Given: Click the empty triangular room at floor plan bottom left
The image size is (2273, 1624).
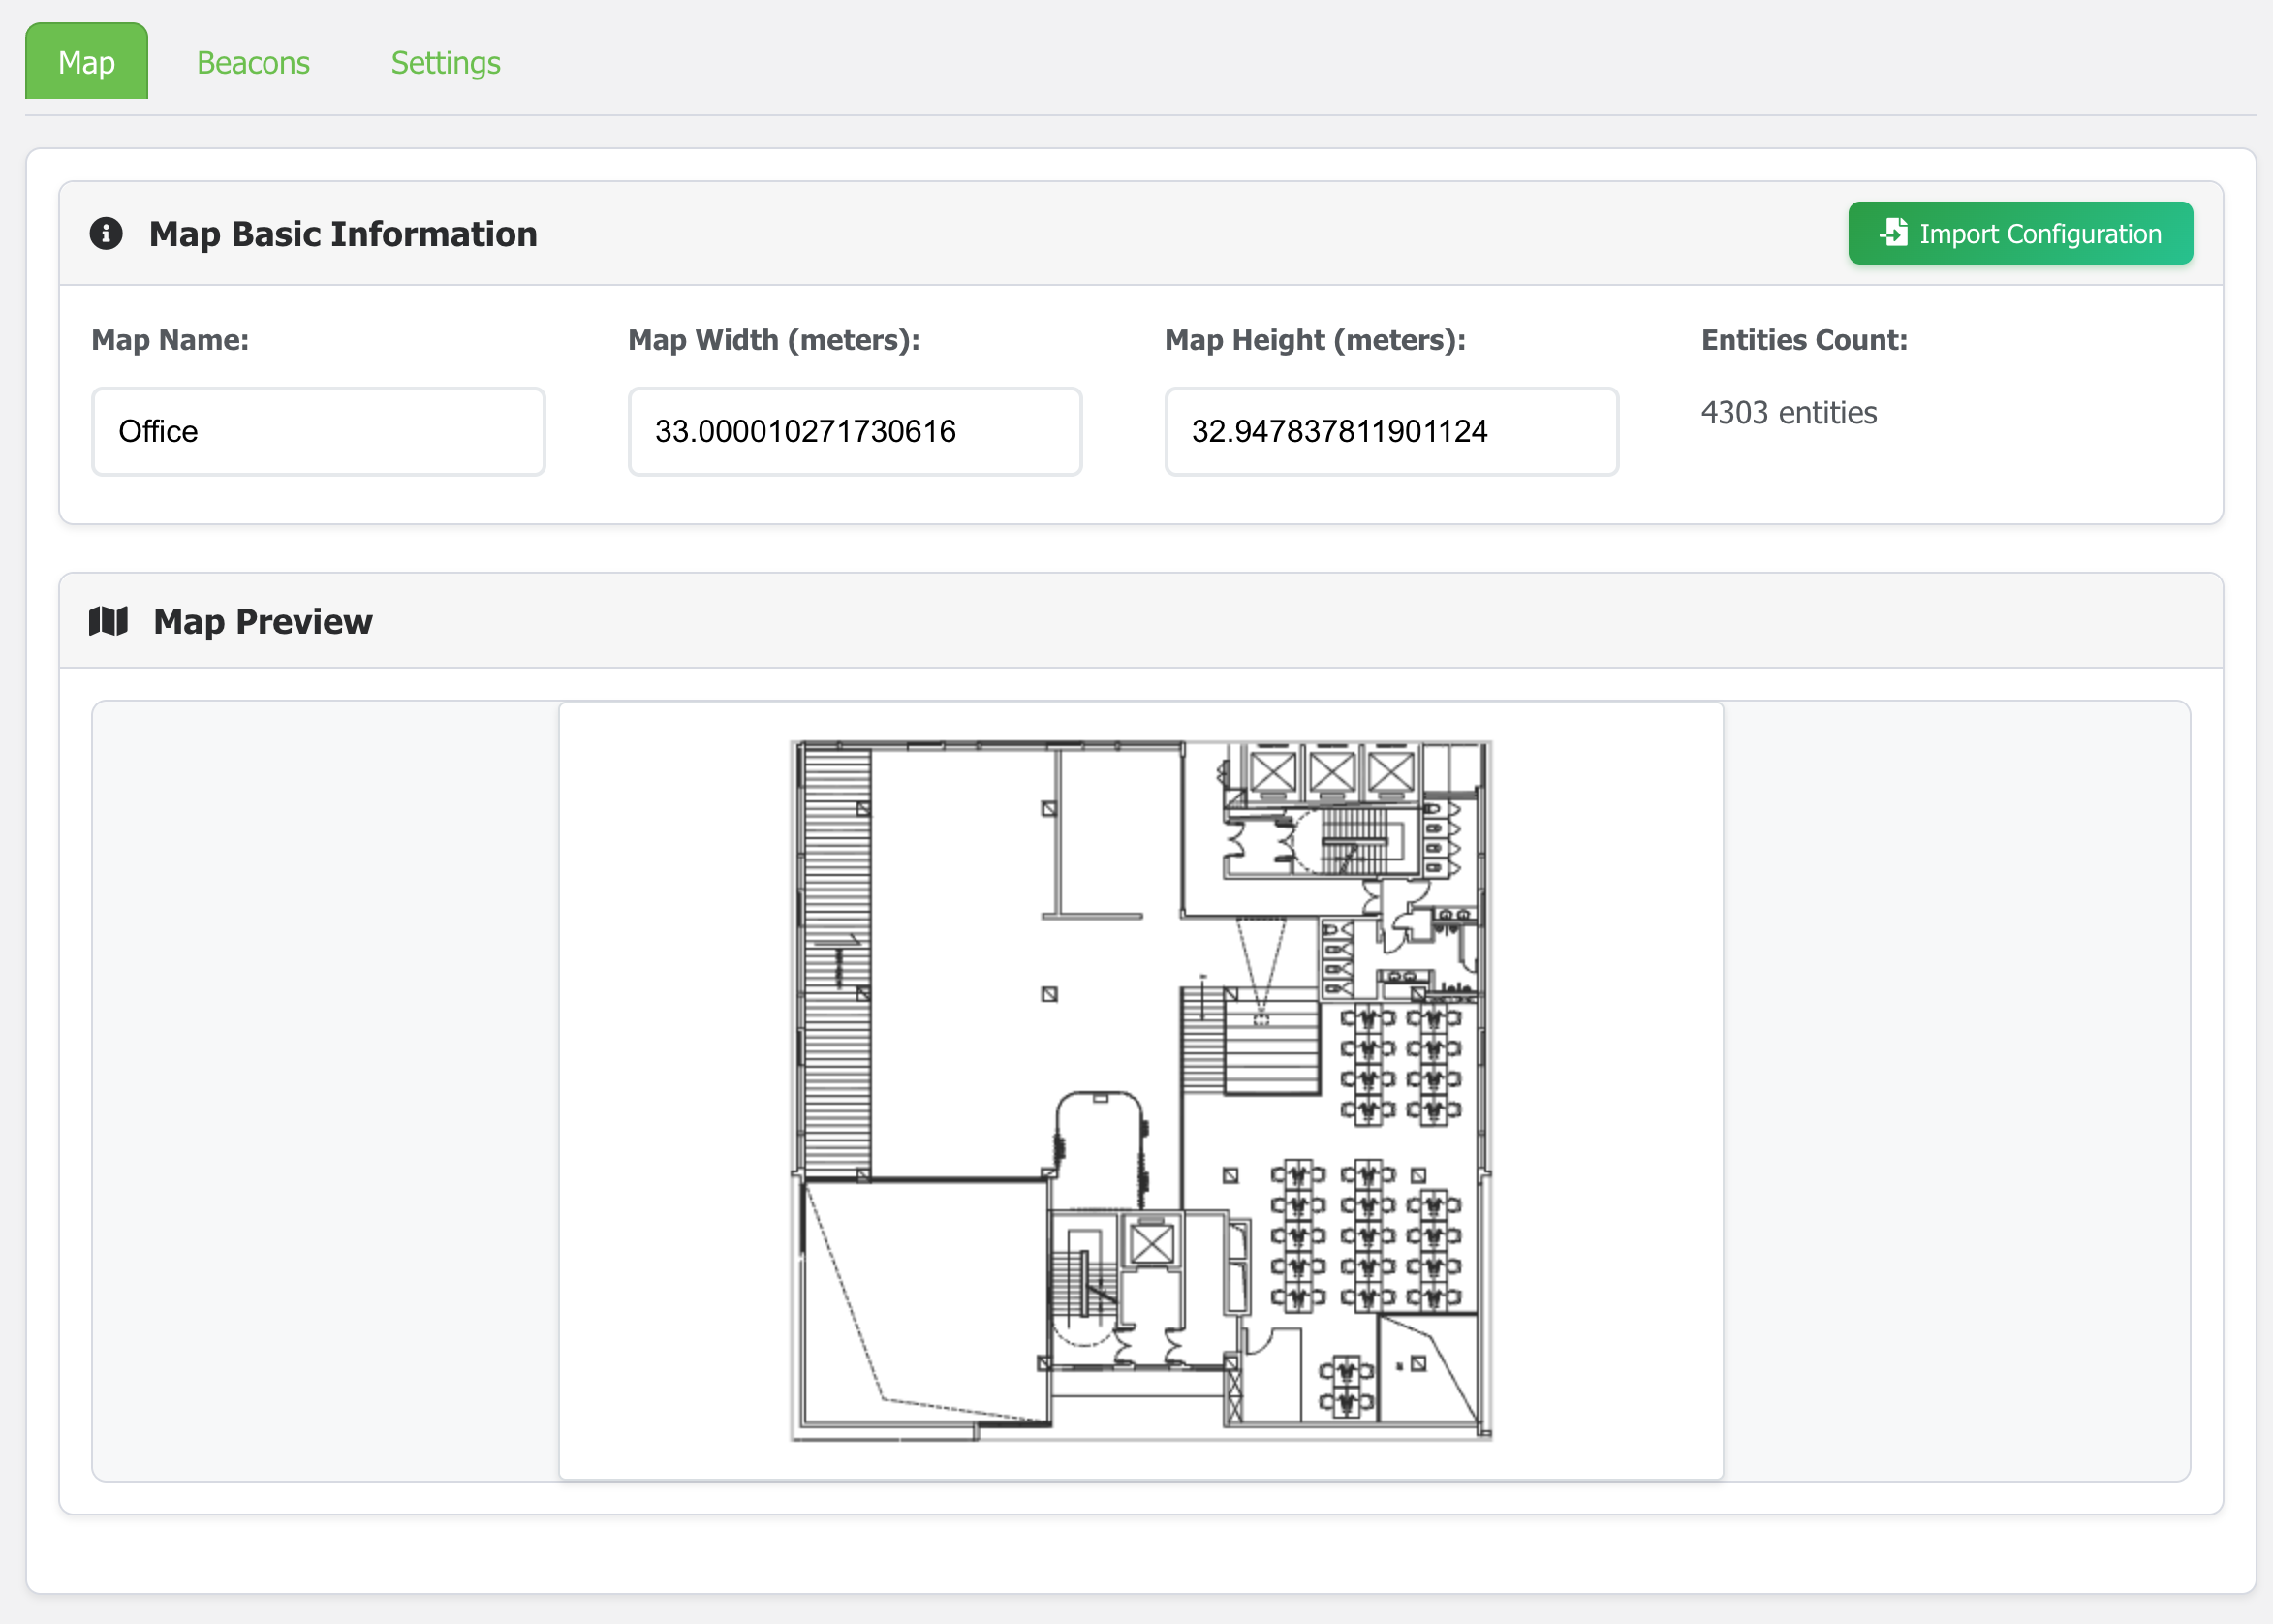Looking at the screenshot, I should click(925, 1300).
